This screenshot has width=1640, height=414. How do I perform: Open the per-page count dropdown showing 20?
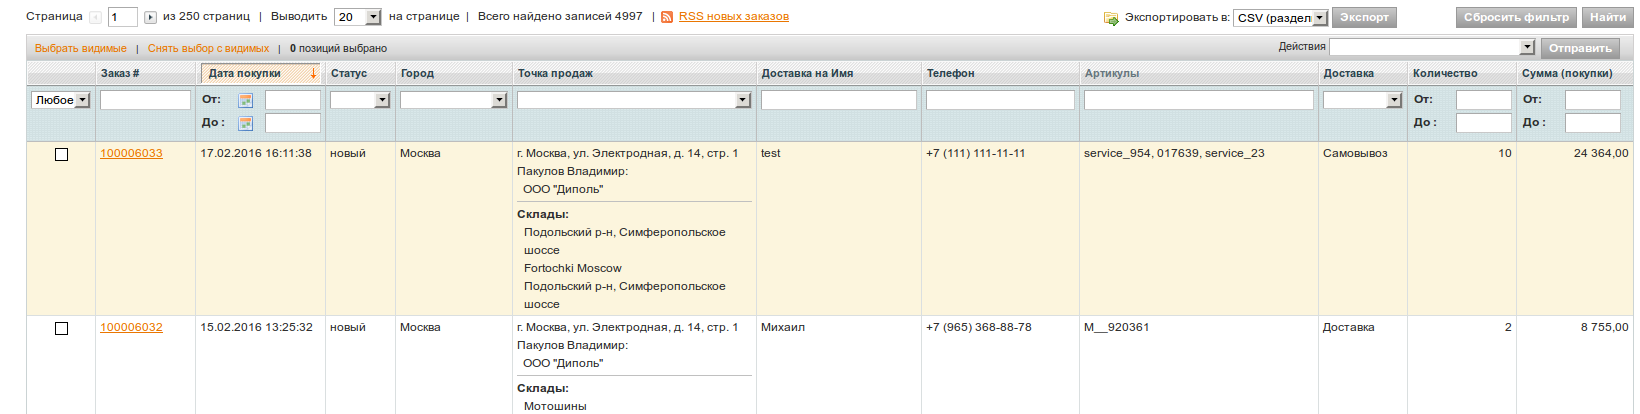click(358, 17)
